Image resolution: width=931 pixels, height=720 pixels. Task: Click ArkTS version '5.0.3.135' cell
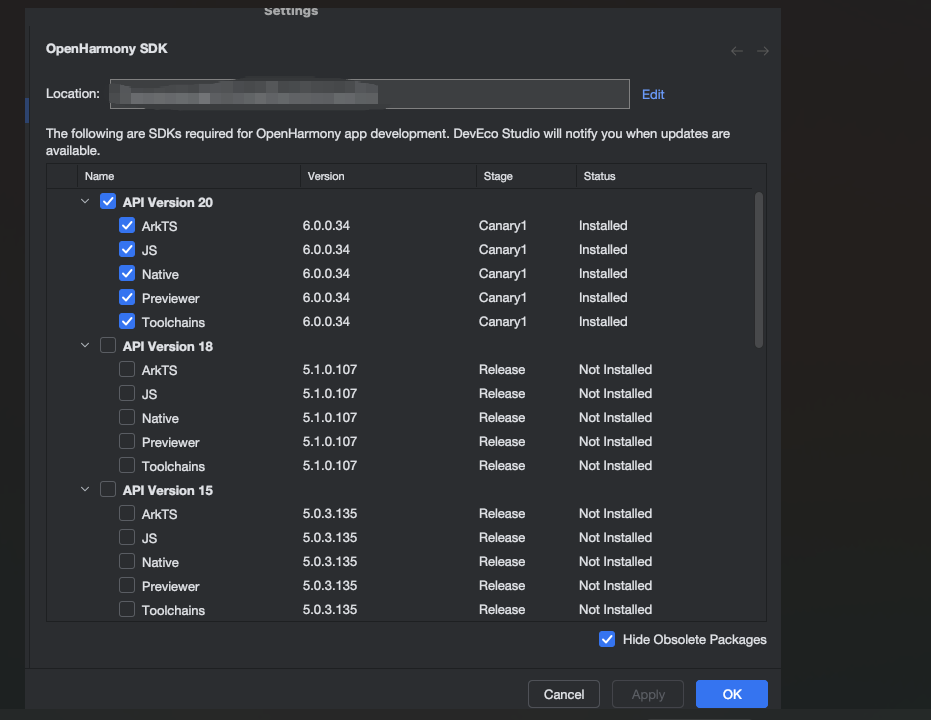tap(330, 513)
